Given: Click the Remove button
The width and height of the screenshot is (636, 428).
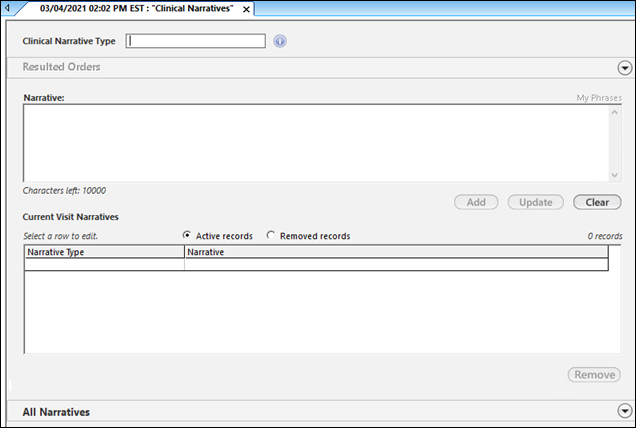Looking at the screenshot, I should pyautogui.click(x=594, y=374).
